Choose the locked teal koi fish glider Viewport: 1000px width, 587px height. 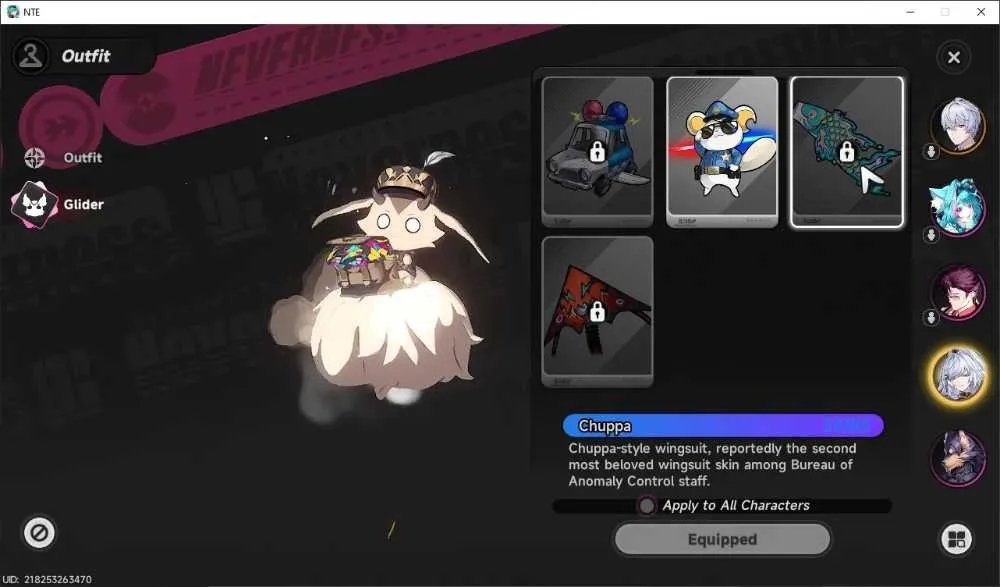(x=847, y=151)
